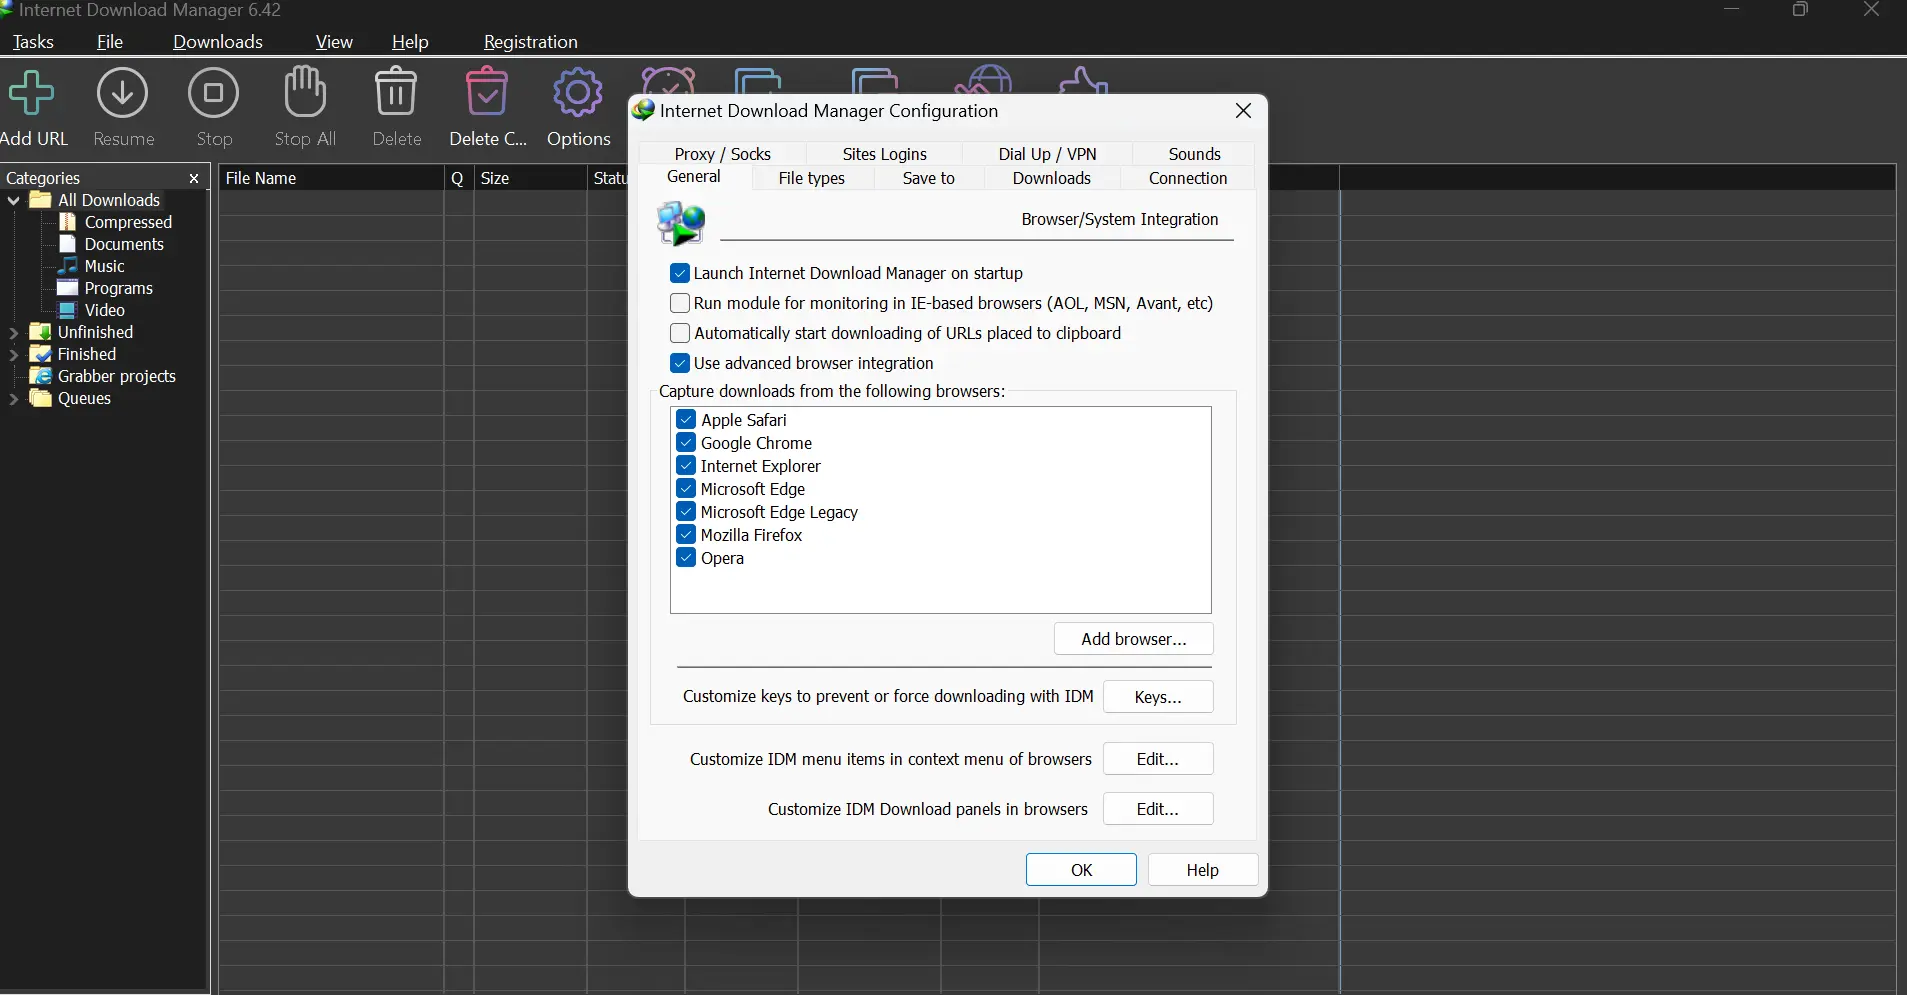Viewport: 1907px width, 995px height.
Task: Switch to Downloads configuration tab
Action: point(1052,178)
